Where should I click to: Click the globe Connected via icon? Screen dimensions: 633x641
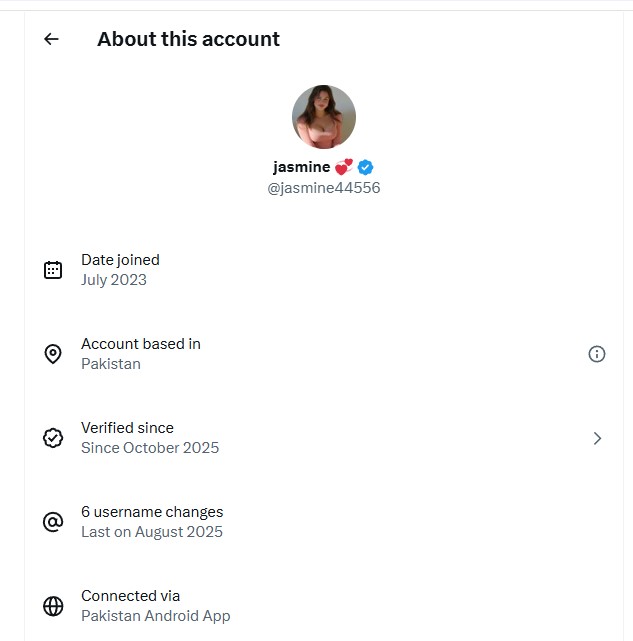pos(53,606)
